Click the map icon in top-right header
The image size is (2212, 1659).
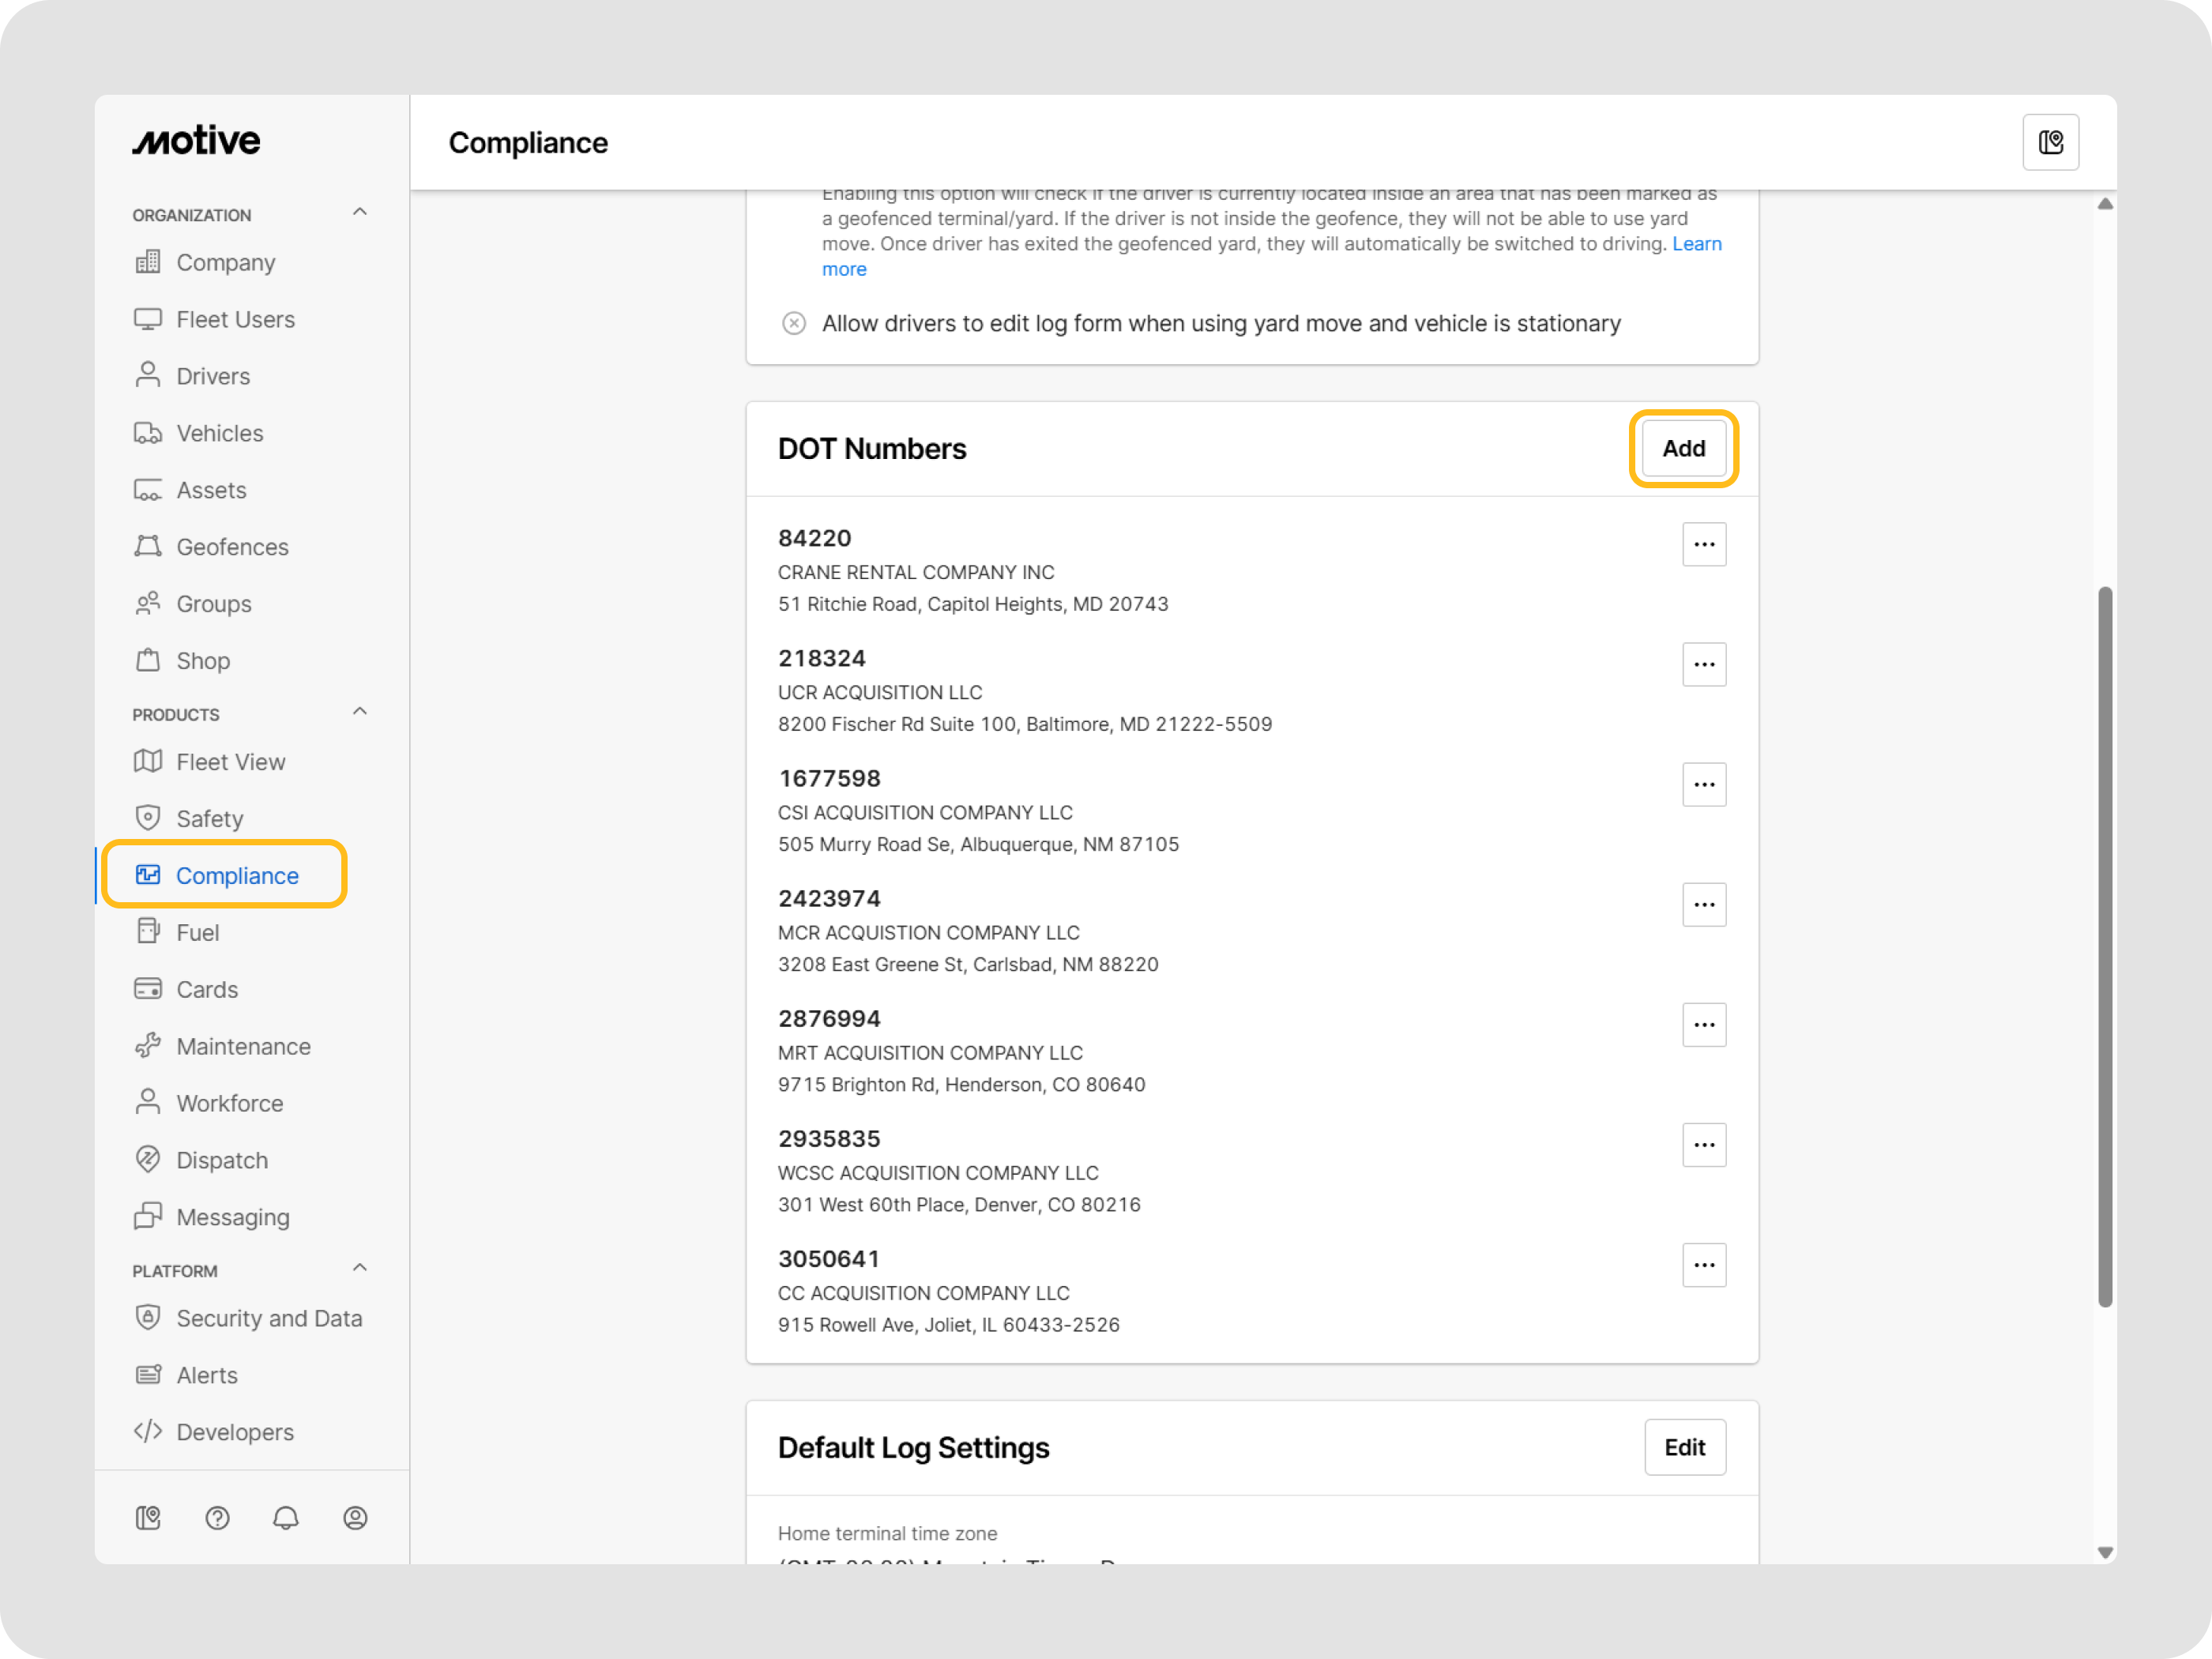(x=2050, y=143)
